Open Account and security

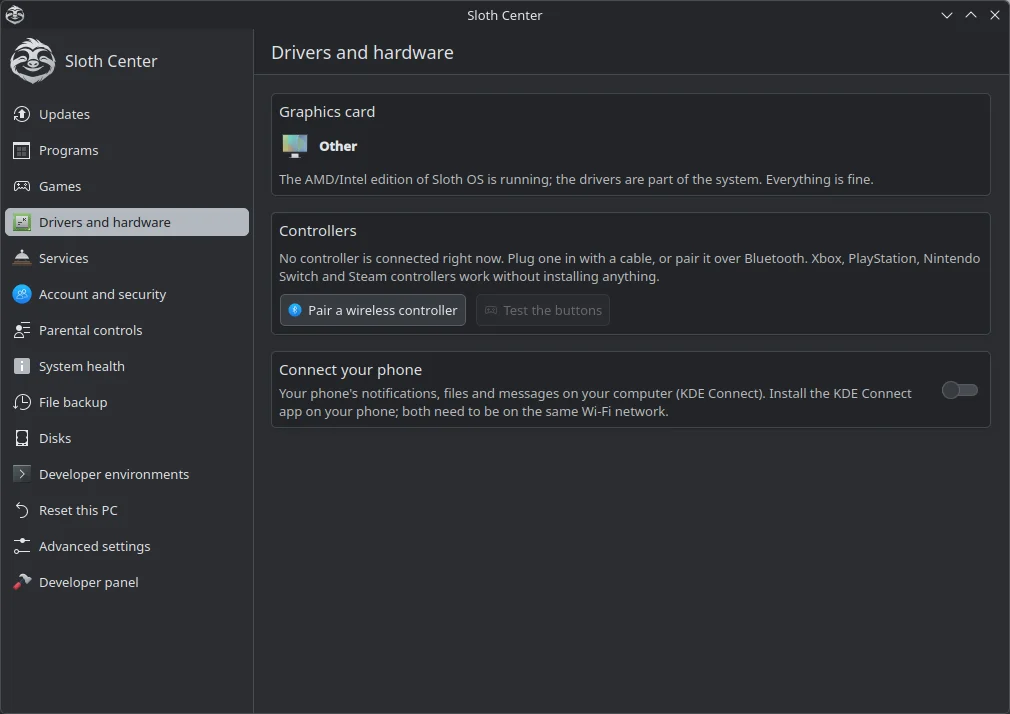click(x=127, y=294)
